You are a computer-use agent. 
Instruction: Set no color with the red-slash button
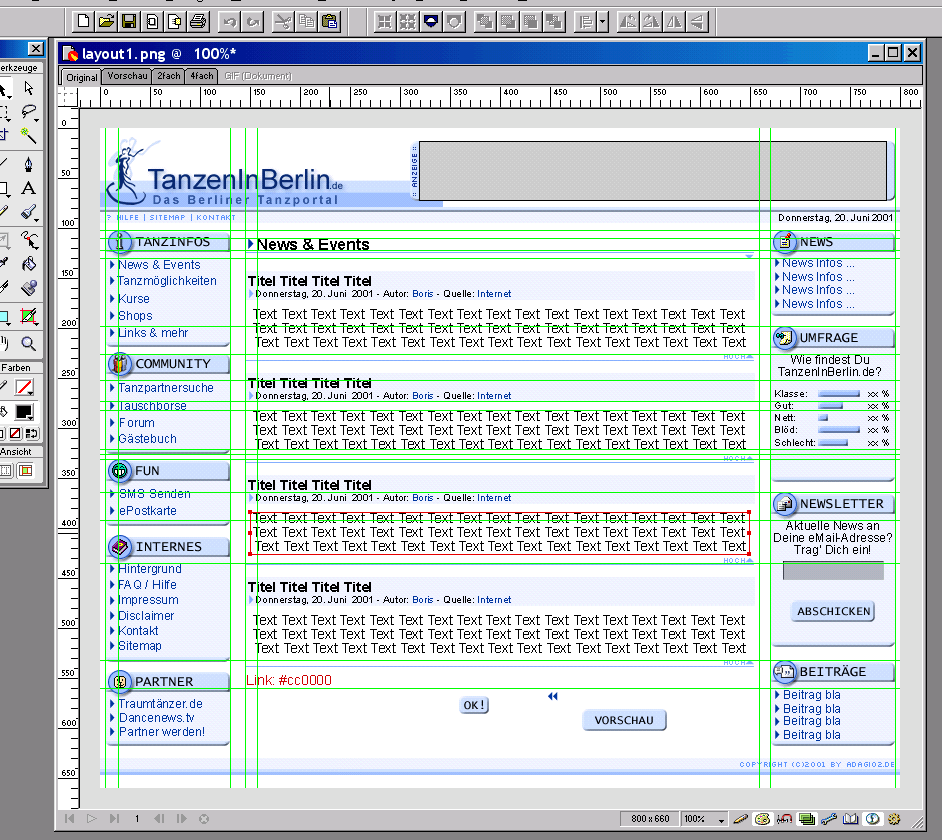click(x=16, y=433)
